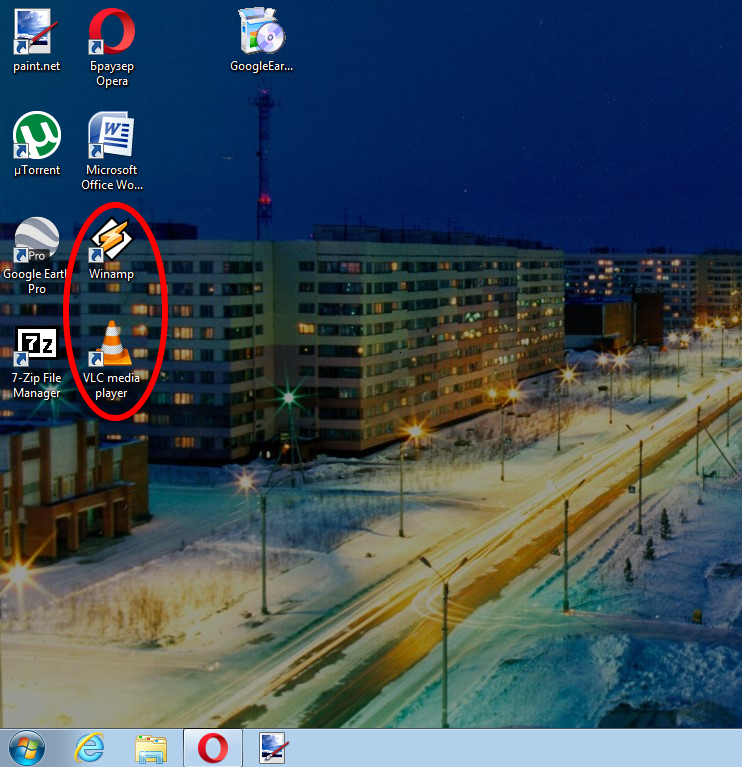Select the paint.net desktop shortcut icon

[36, 32]
